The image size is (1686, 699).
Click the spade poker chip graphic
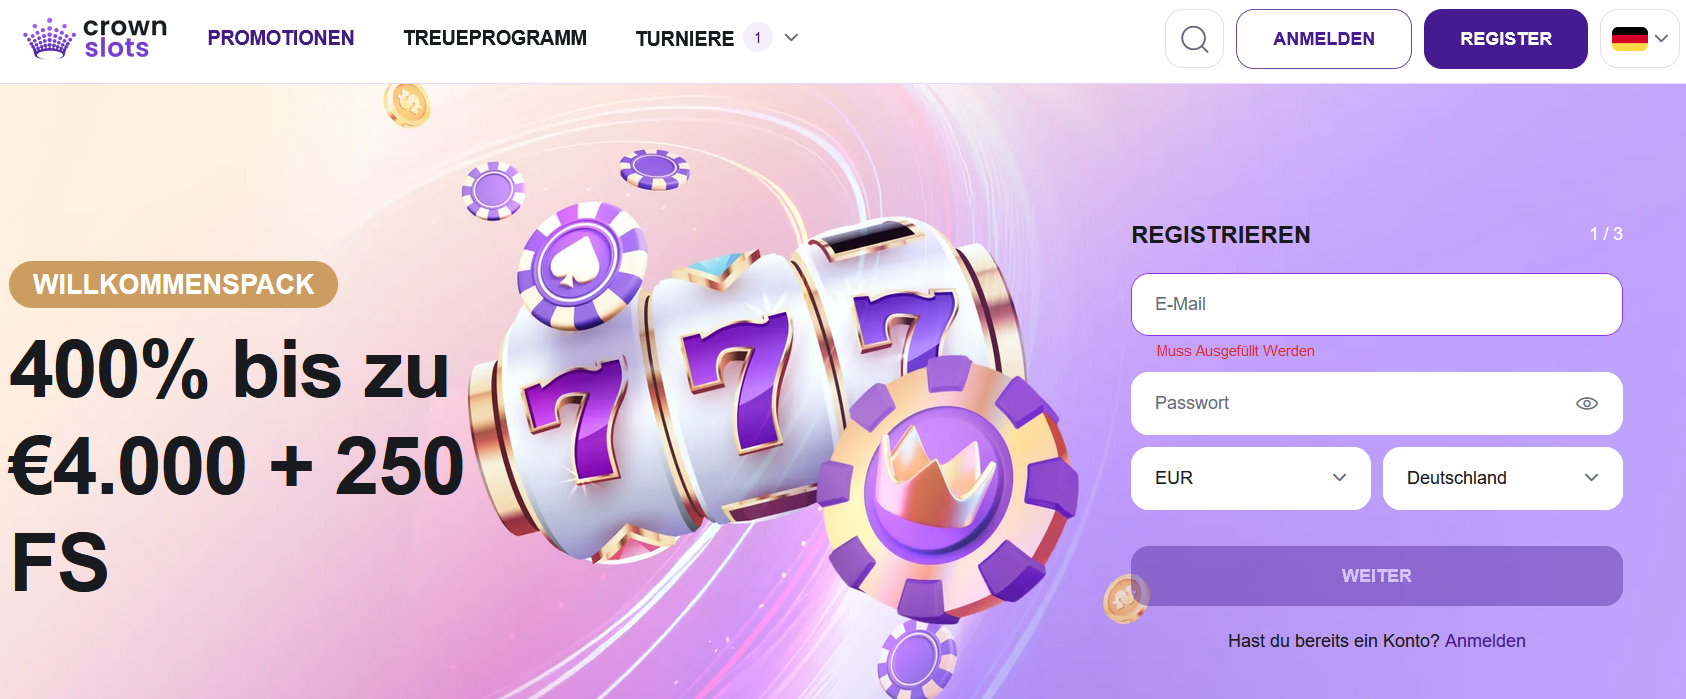pyautogui.click(x=580, y=265)
